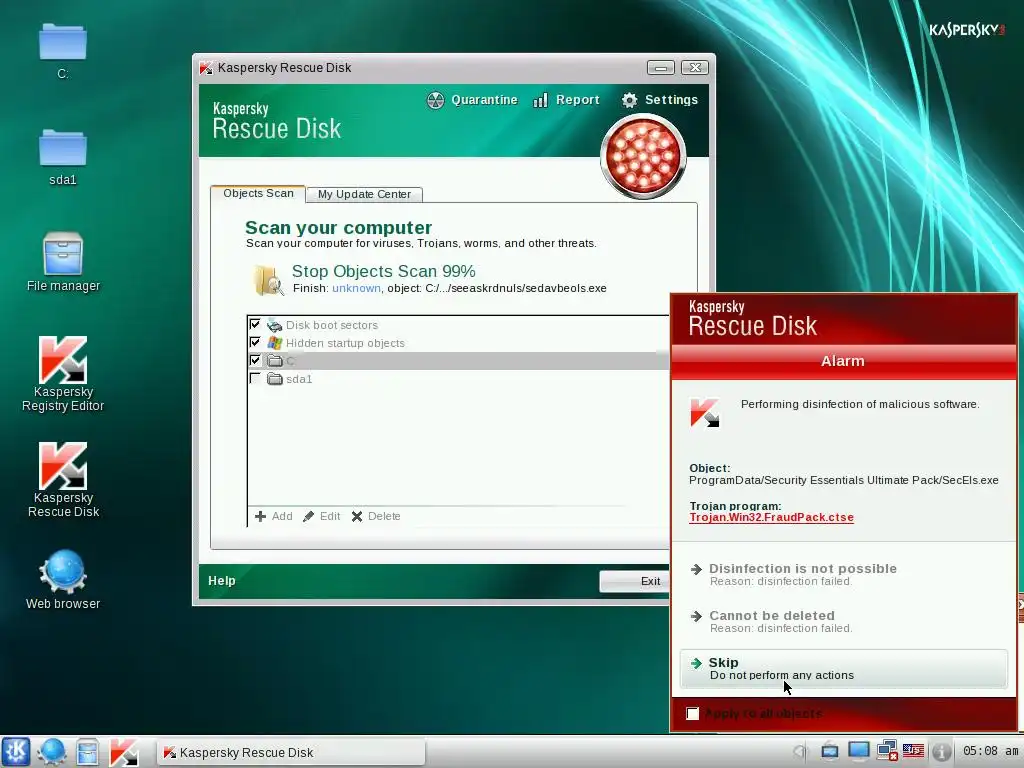Click Edit scan object button
The height and width of the screenshot is (768, 1024).
click(321, 516)
